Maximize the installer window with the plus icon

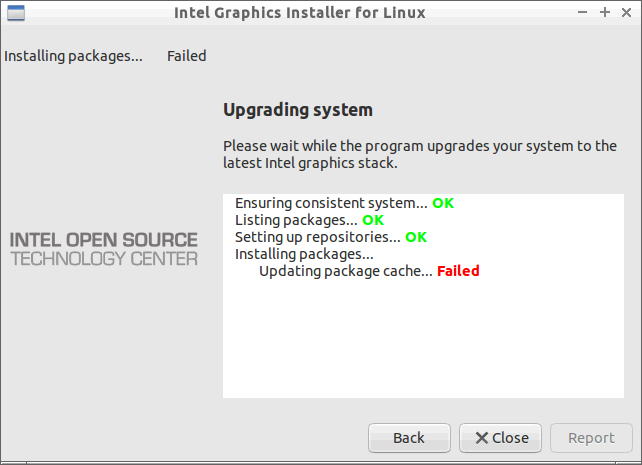coord(604,12)
